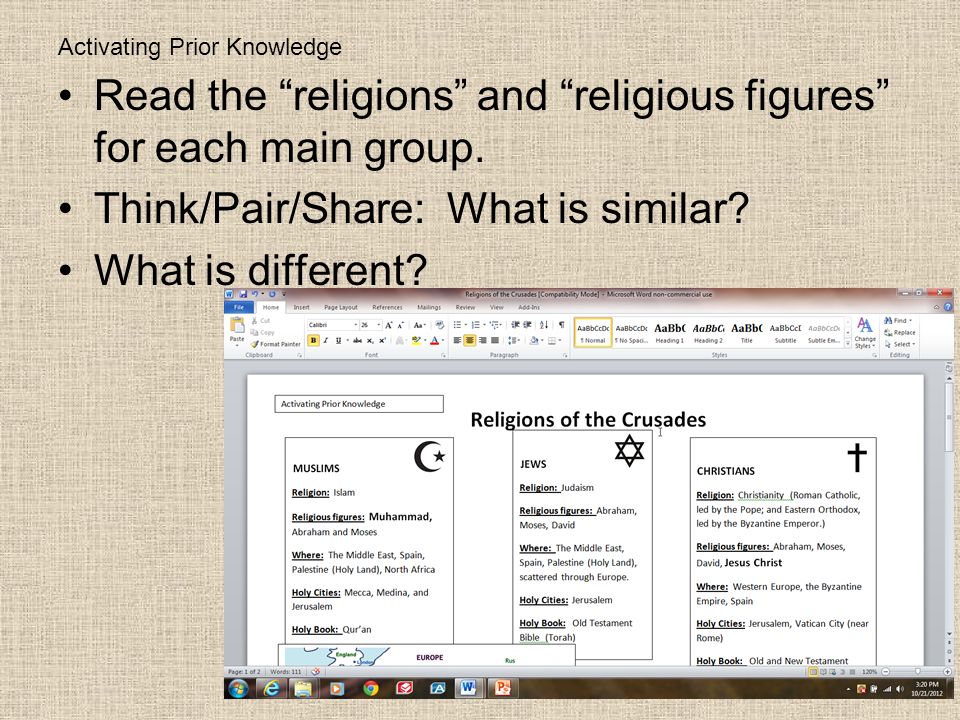Apply the Heading 2 style
This screenshot has width=960, height=720.
[708, 334]
